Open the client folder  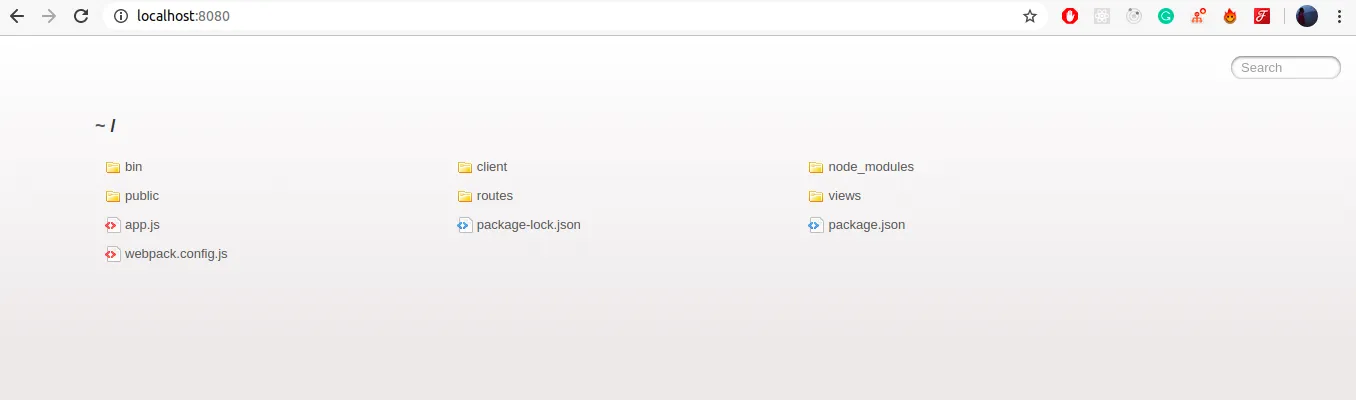[x=491, y=167]
